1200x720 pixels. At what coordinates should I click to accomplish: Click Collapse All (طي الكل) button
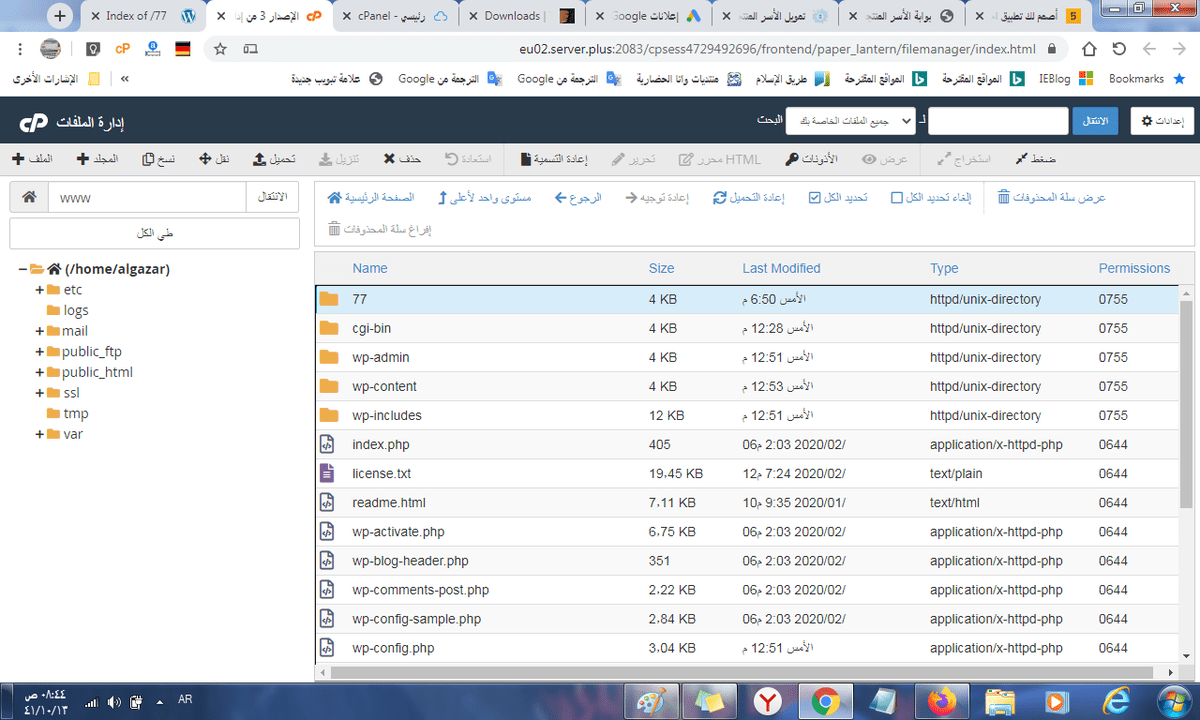pos(154,233)
